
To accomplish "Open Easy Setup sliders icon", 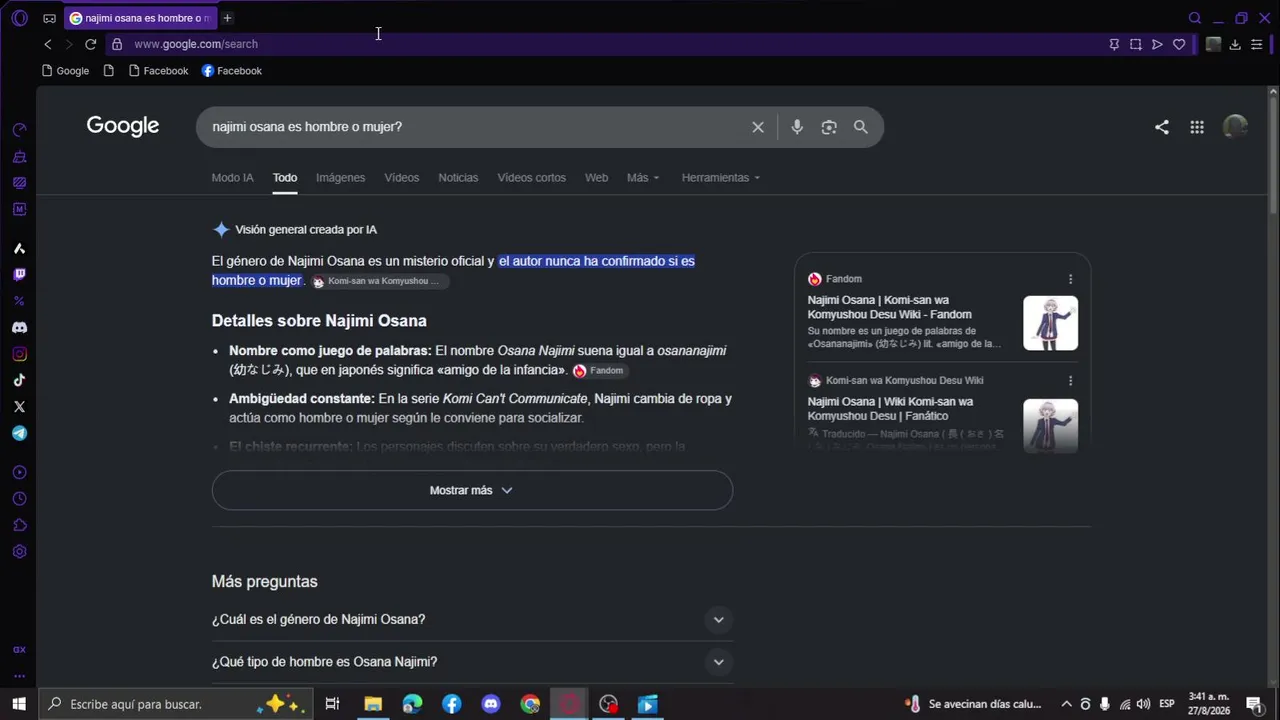I will [x=1257, y=44].
